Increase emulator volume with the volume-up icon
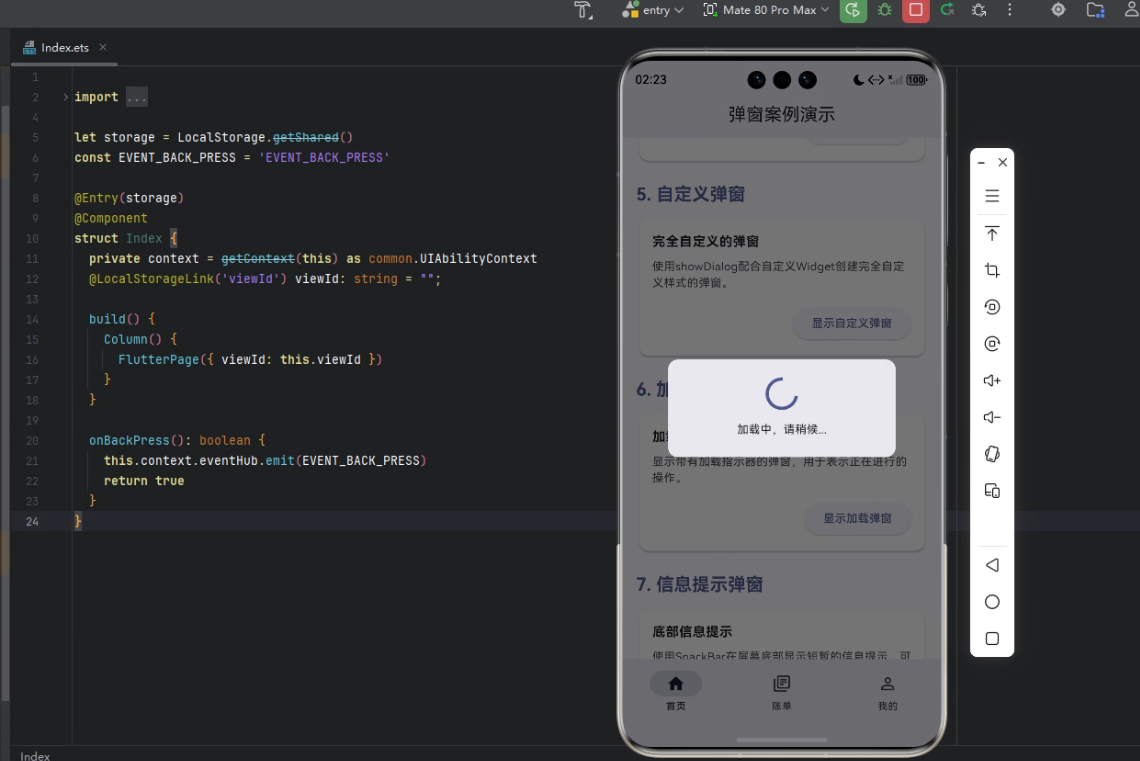1140x761 pixels. pyautogui.click(x=992, y=380)
